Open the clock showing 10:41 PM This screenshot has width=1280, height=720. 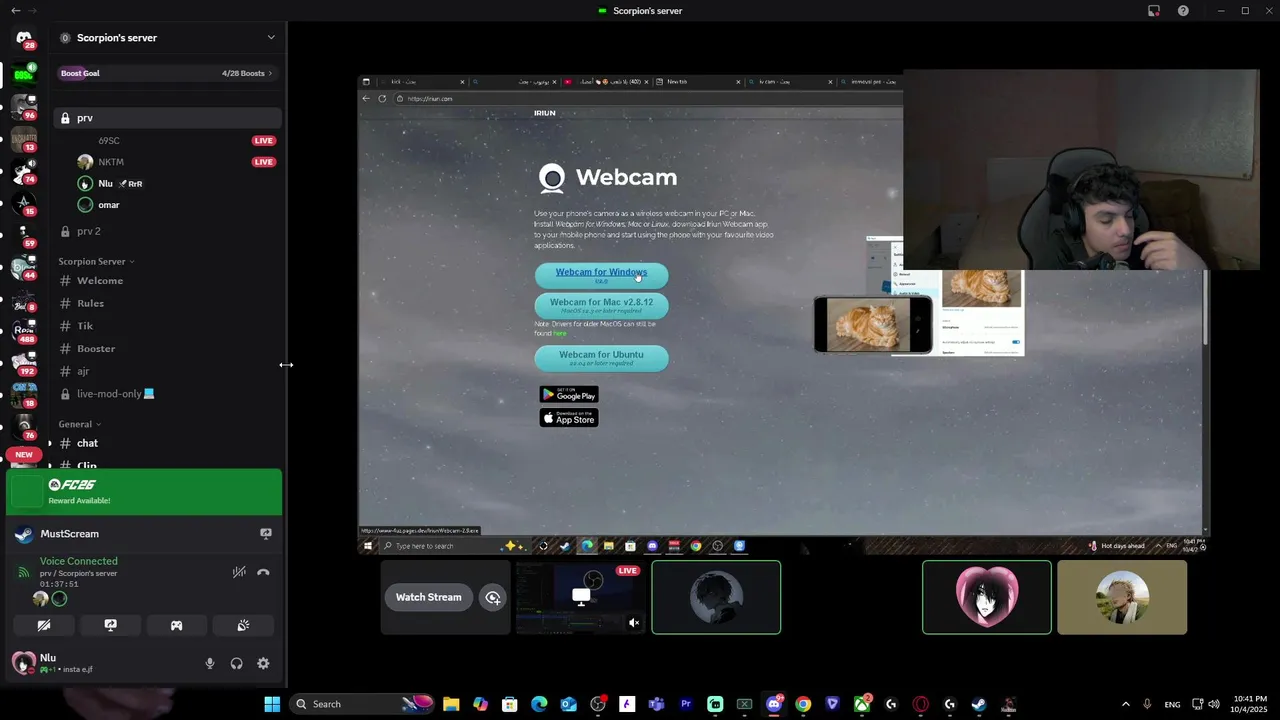tap(1250, 704)
